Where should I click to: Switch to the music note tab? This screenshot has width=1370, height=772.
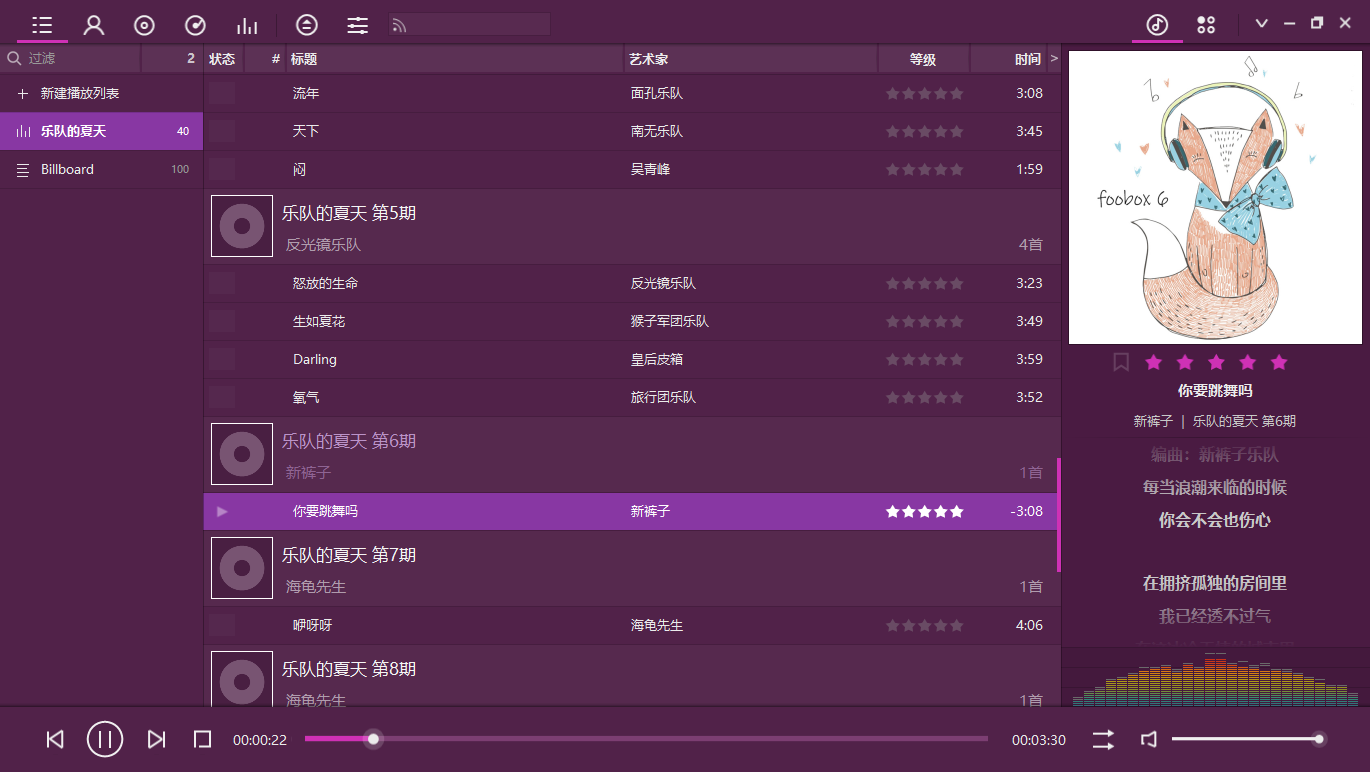(1157, 24)
